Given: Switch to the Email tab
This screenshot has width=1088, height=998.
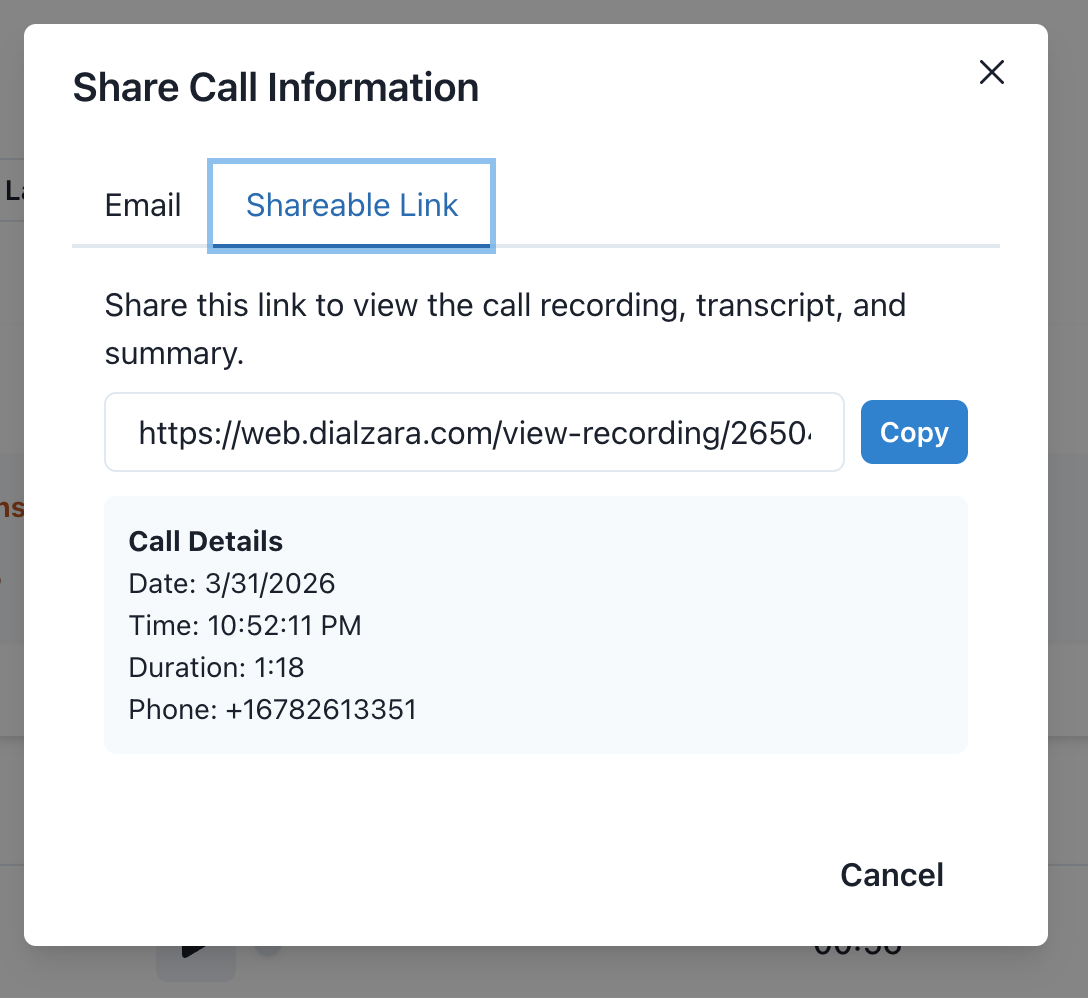Looking at the screenshot, I should pyautogui.click(x=142, y=205).
